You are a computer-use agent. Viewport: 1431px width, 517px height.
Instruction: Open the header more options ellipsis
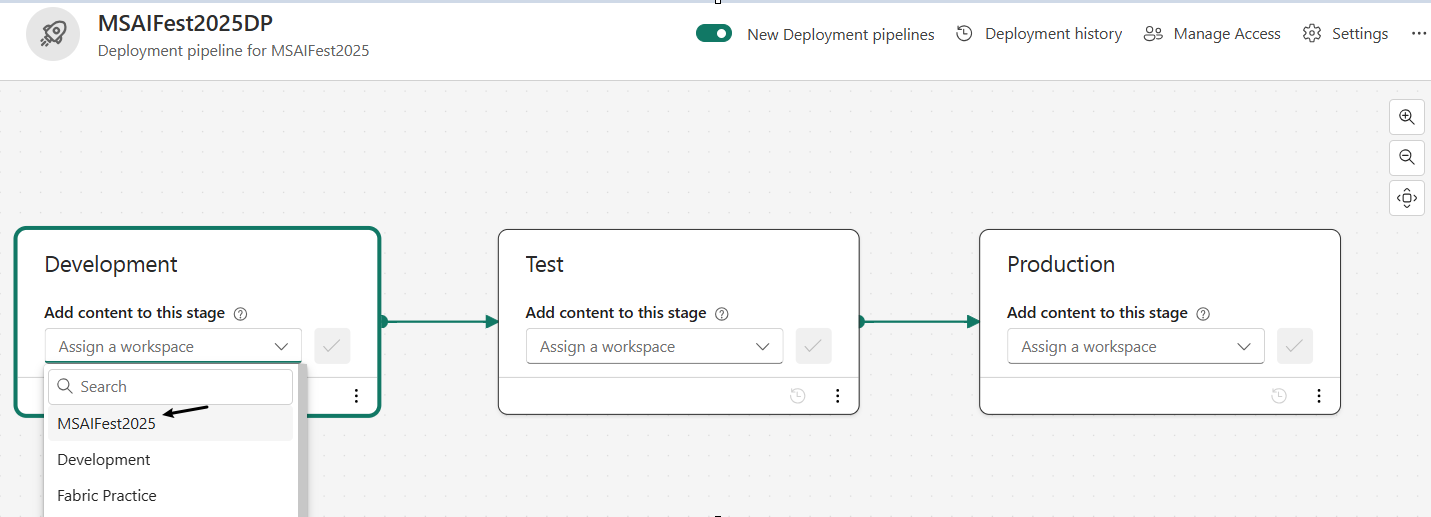(1418, 34)
